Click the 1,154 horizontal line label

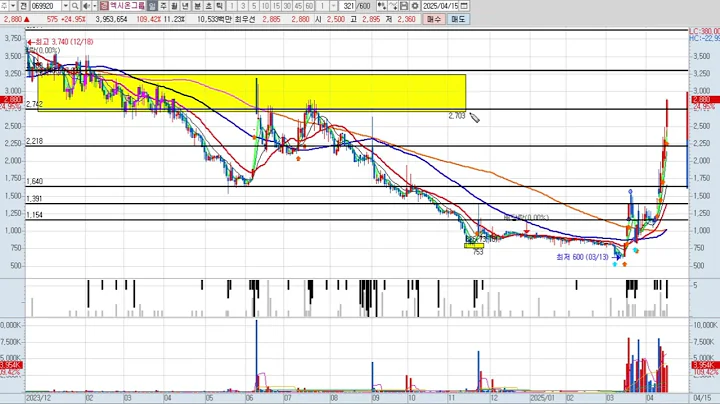[x=34, y=215]
